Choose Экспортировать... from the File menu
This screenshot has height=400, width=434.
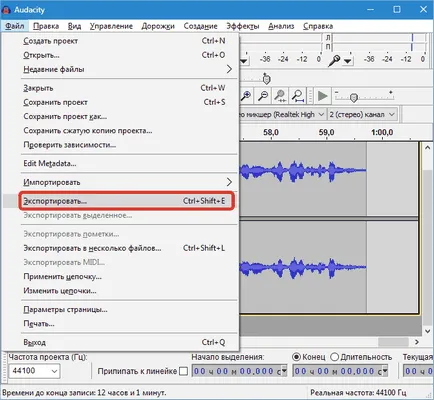coord(127,201)
